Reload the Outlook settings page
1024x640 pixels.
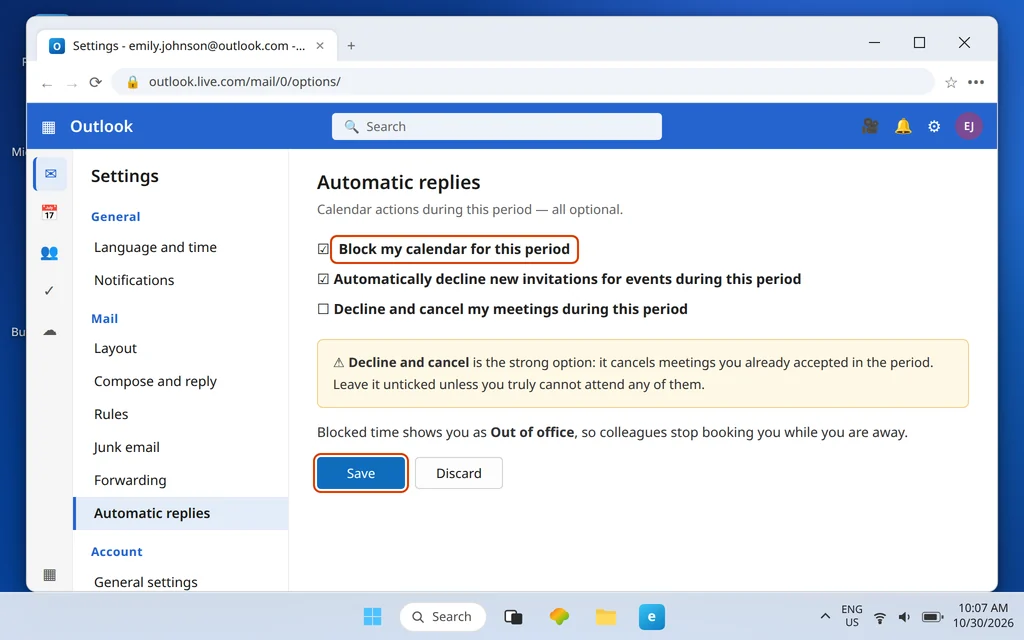(95, 82)
